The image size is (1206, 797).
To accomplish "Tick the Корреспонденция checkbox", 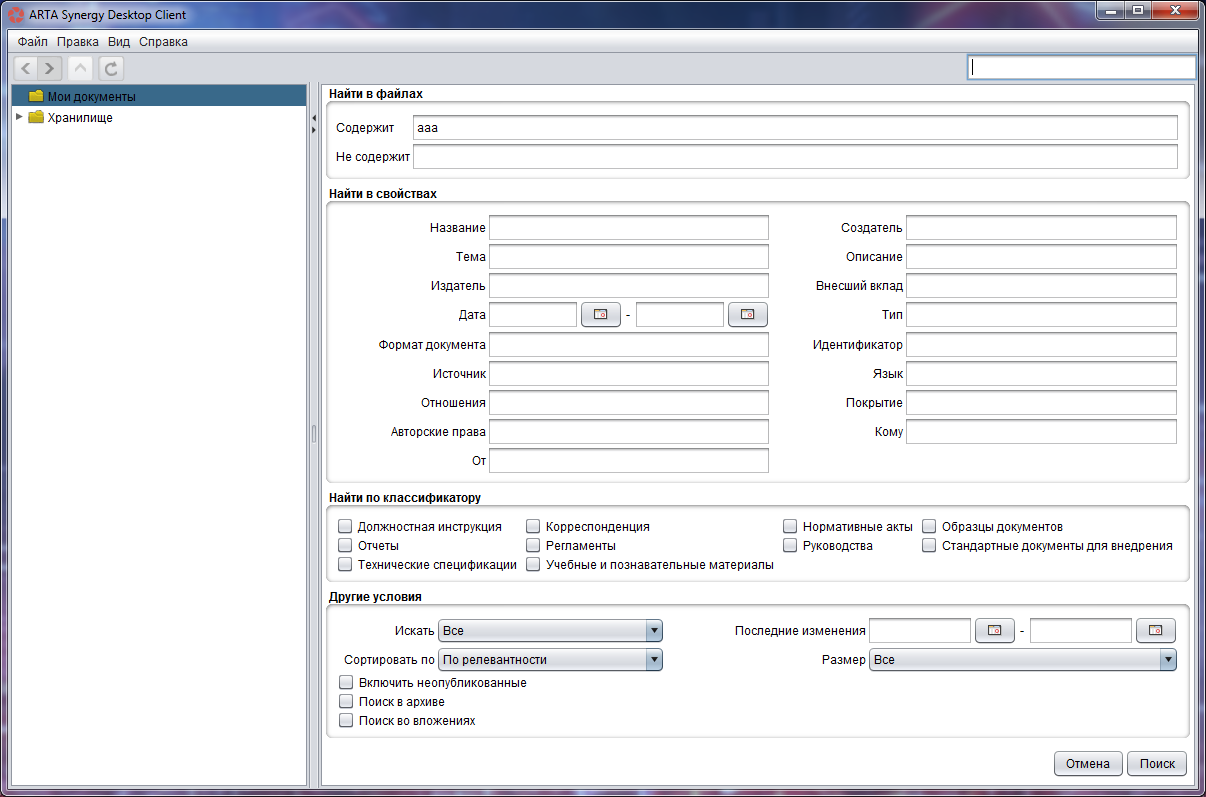I will (x=533, y=526).
